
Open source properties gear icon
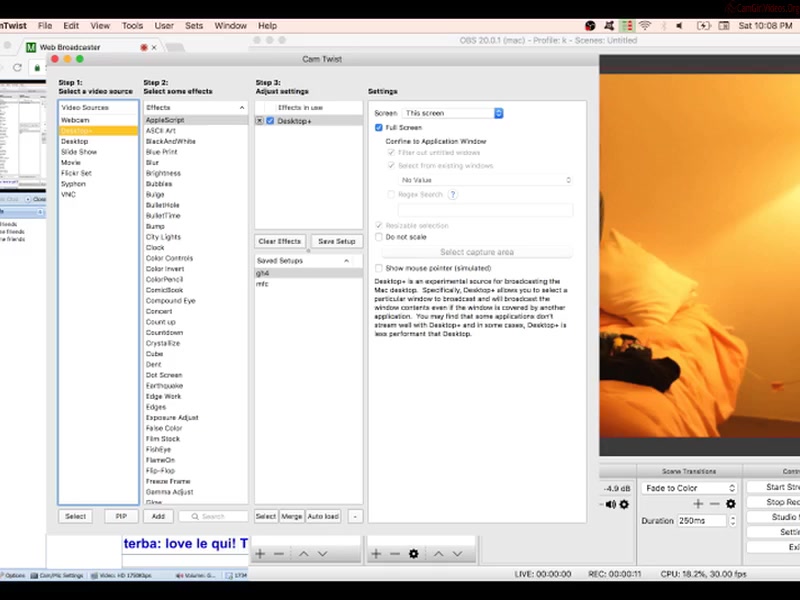click(413, 553)
